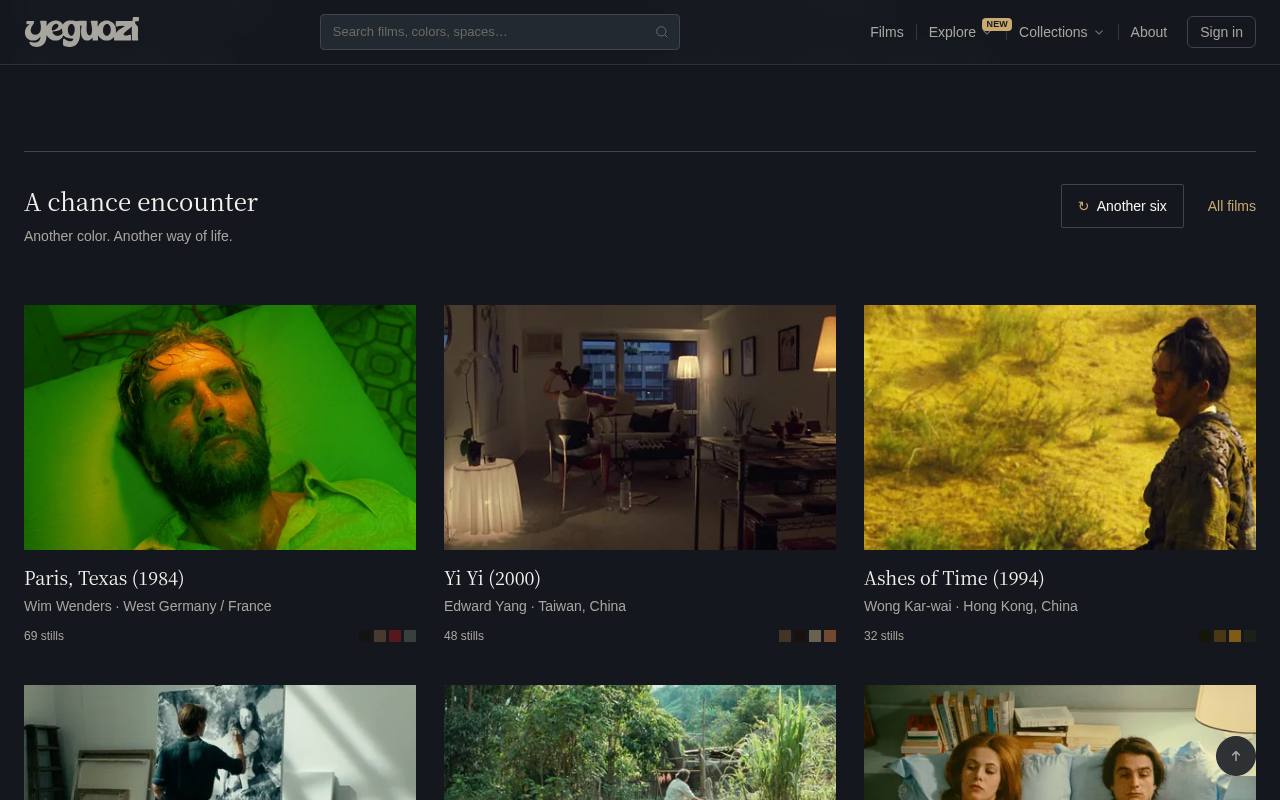The width and height of the screenshot is (1280, 800).
Task: Expand the Collections dropdown chevron
Action: [x=1099, y=32]
